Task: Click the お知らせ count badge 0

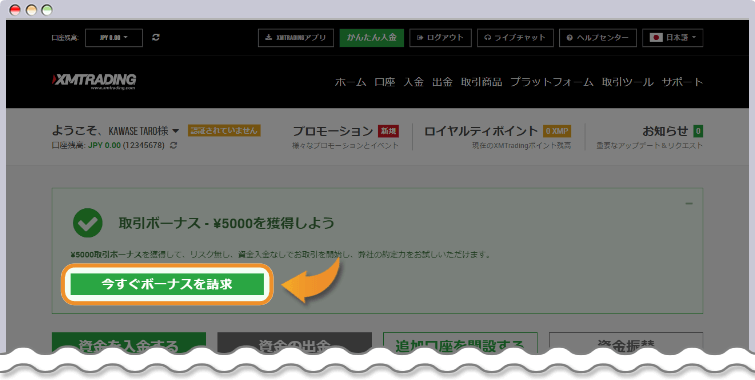Action: coord(698,131)
